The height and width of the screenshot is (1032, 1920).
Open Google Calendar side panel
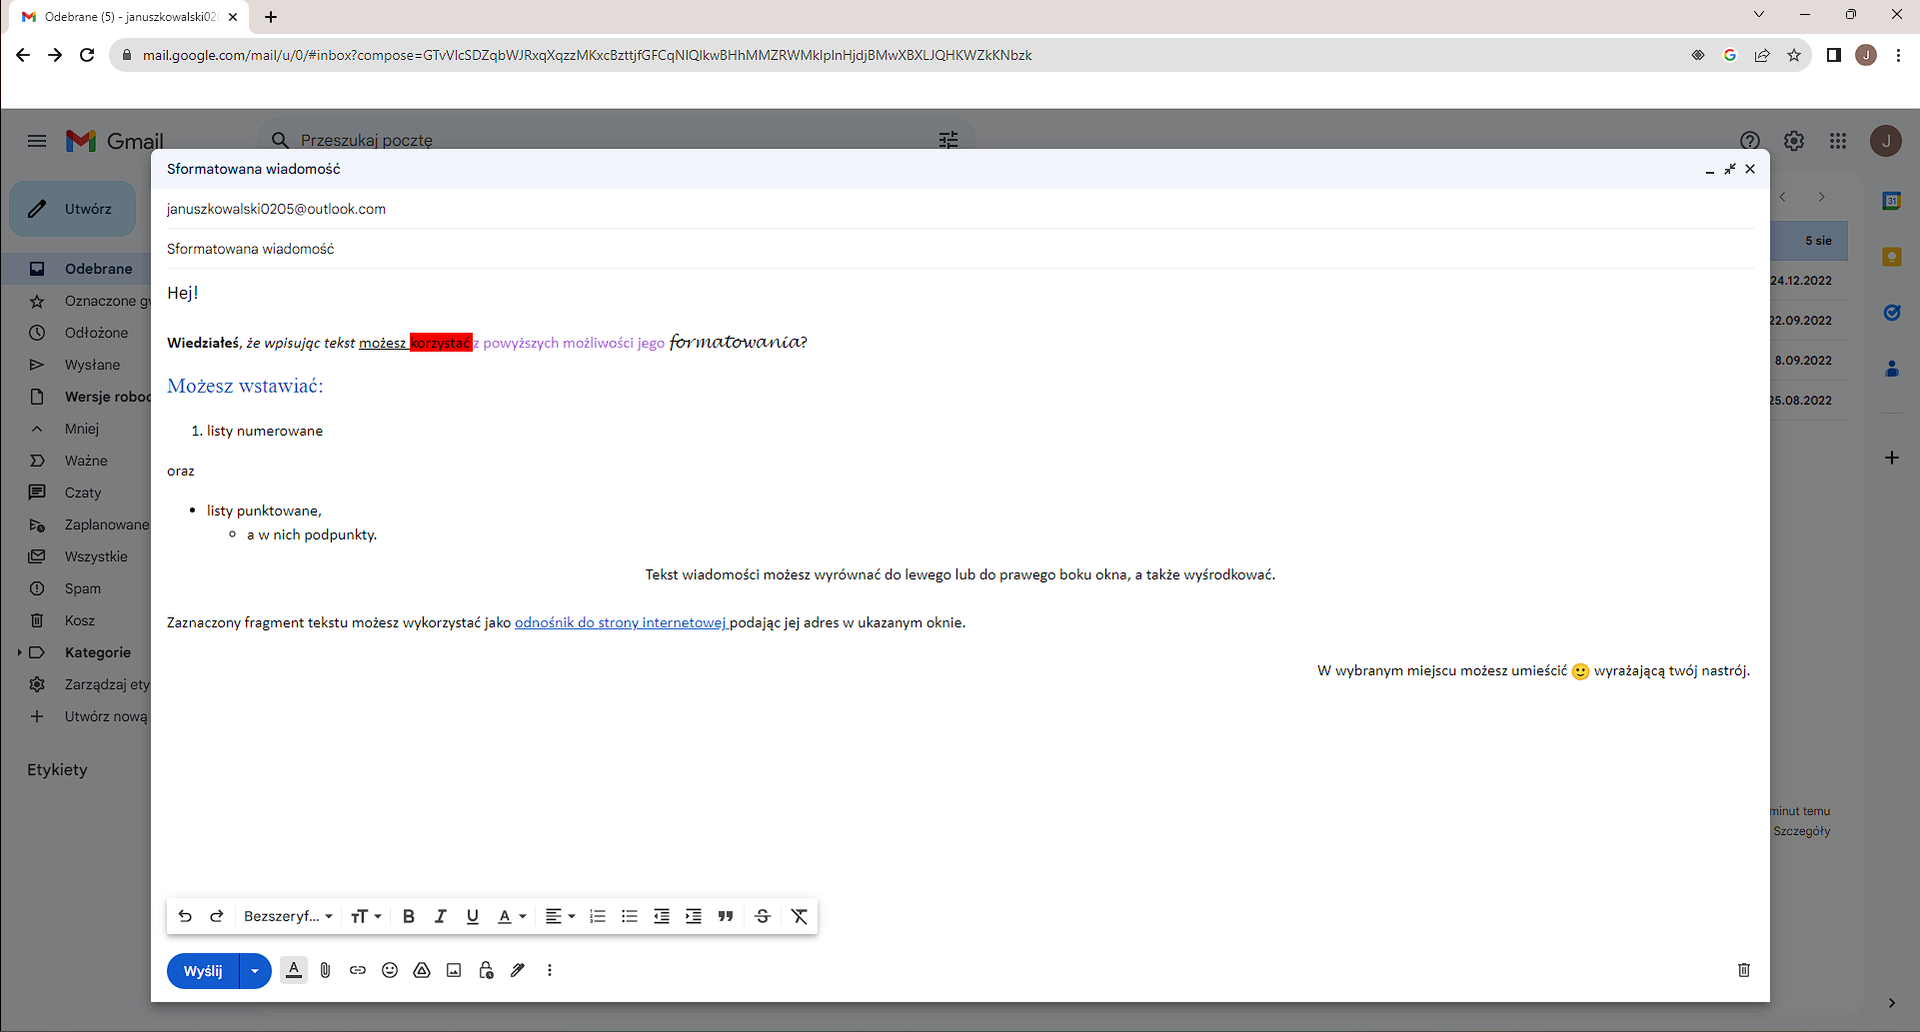[x=1891, y=201]
